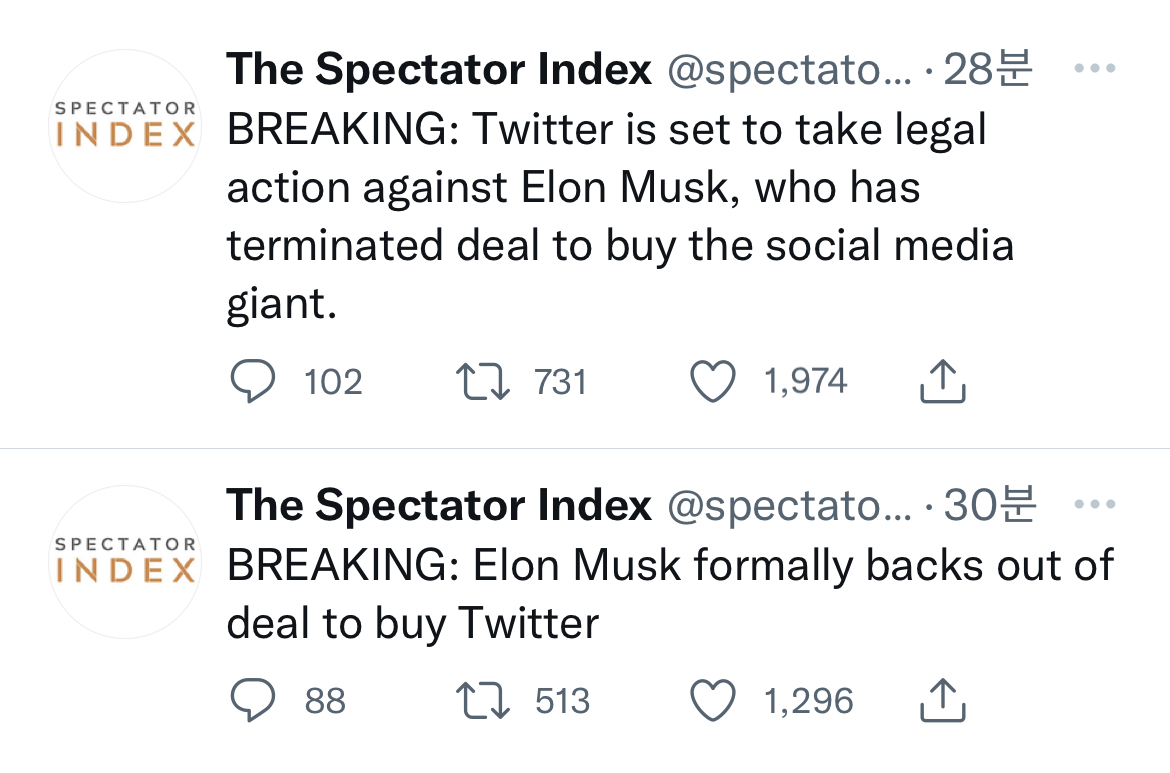The width and height of the screenshot is (1170, 773).
Task: Retweet the Elon Musk backs out tweet
Action: (485, 701)
